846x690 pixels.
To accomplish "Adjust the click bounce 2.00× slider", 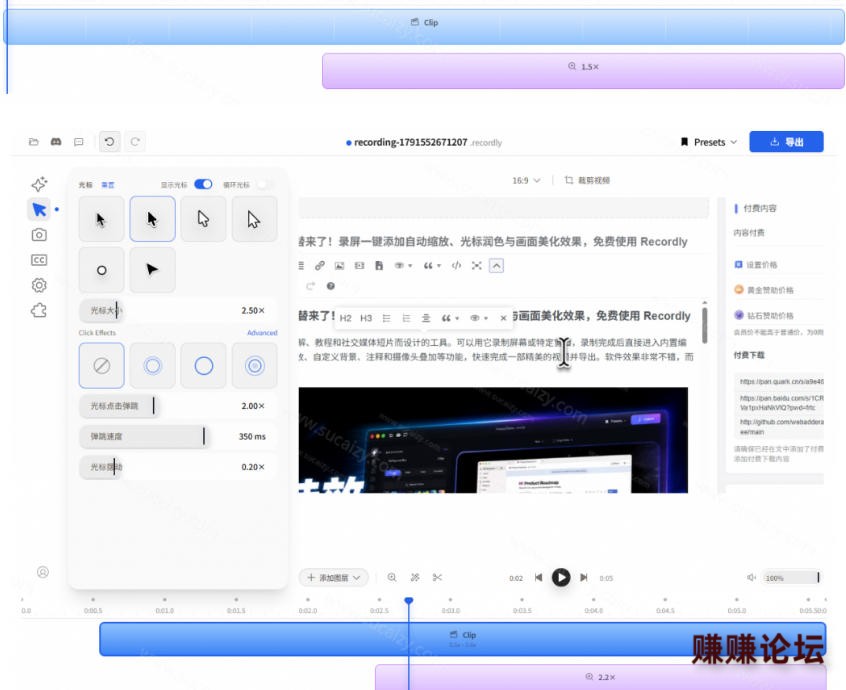I will tap(178, 406).
